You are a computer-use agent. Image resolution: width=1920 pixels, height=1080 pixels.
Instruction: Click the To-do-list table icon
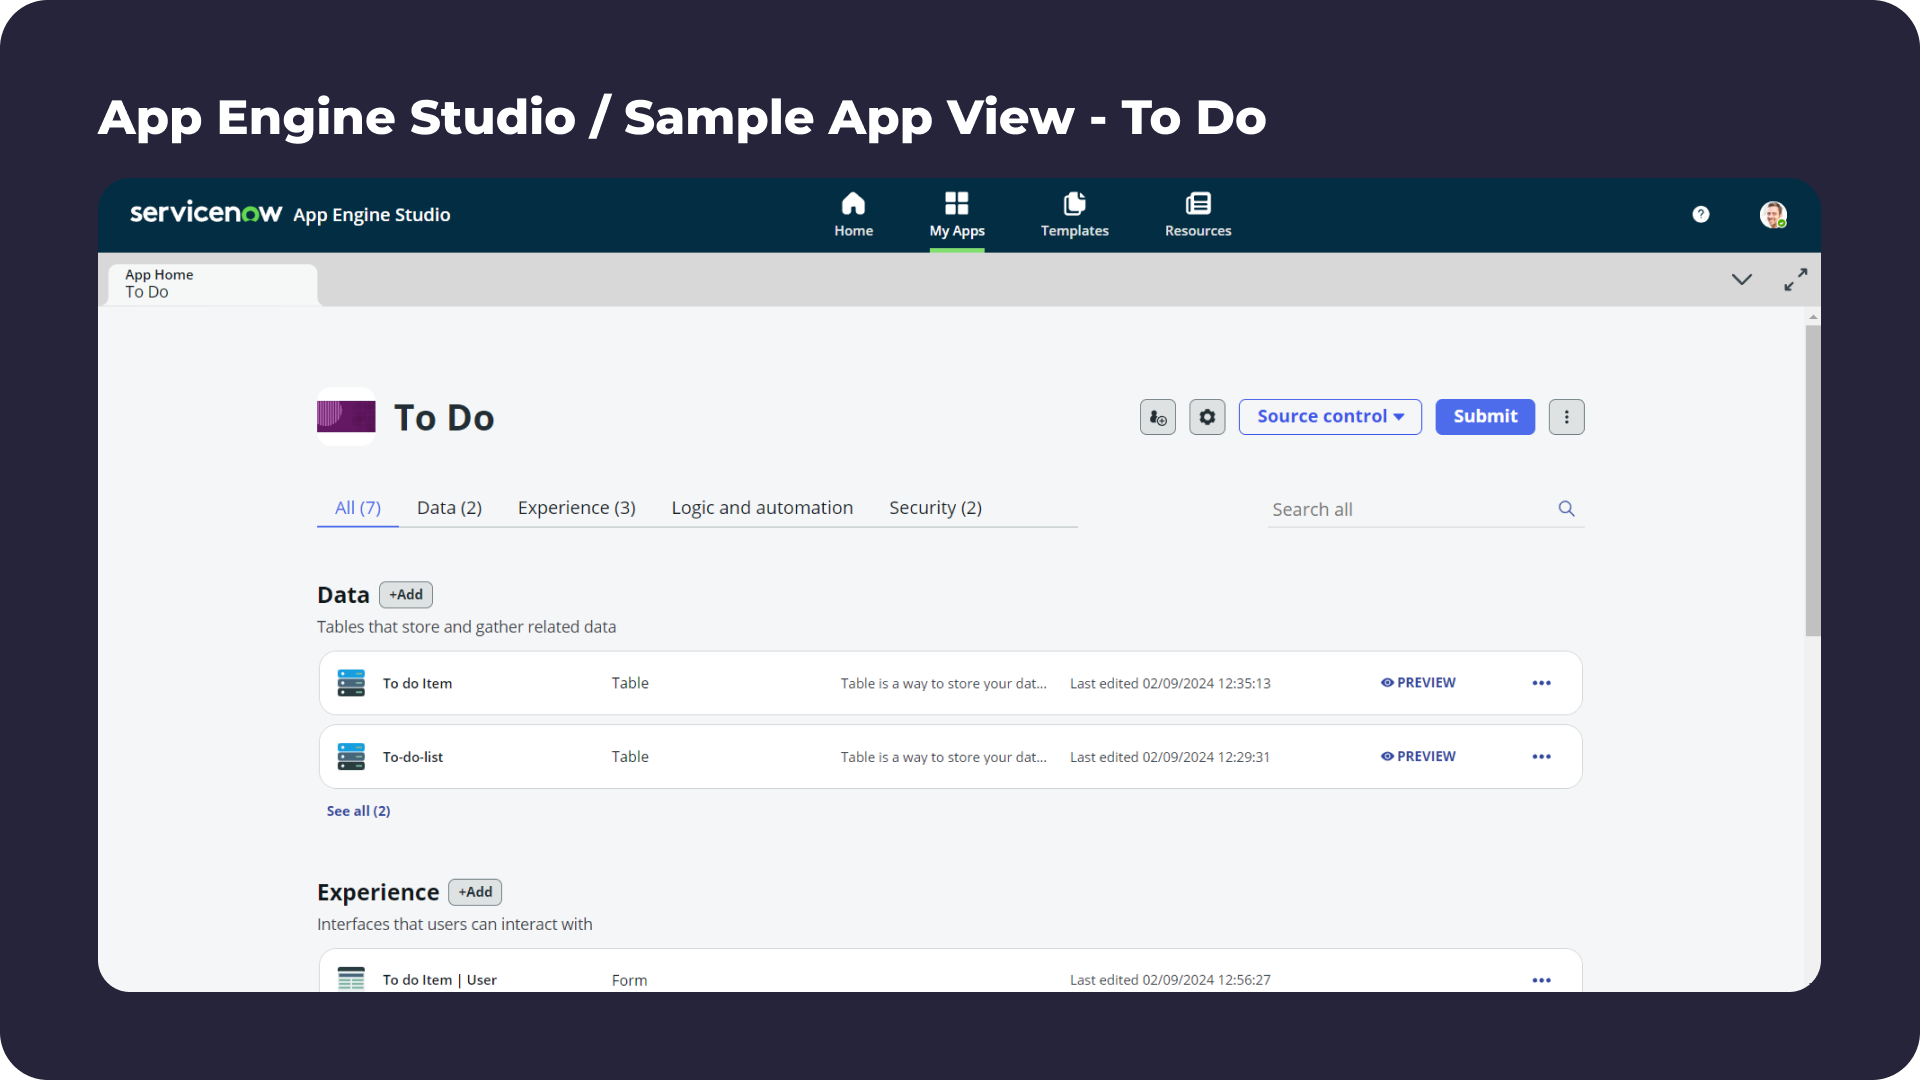[351, 757]
